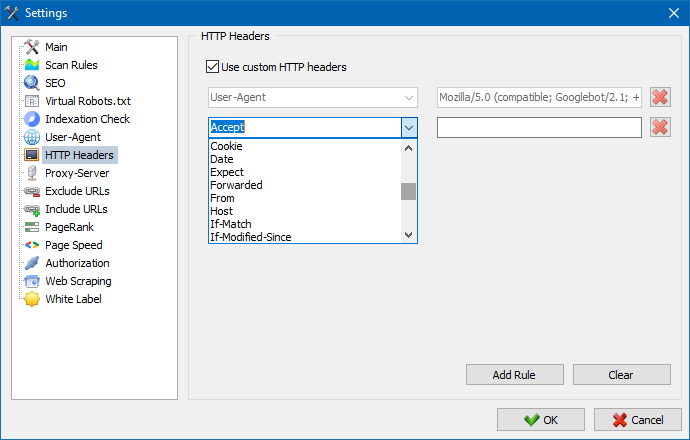
Task: Click the Indexation Check icon
Action: (32, 119)
